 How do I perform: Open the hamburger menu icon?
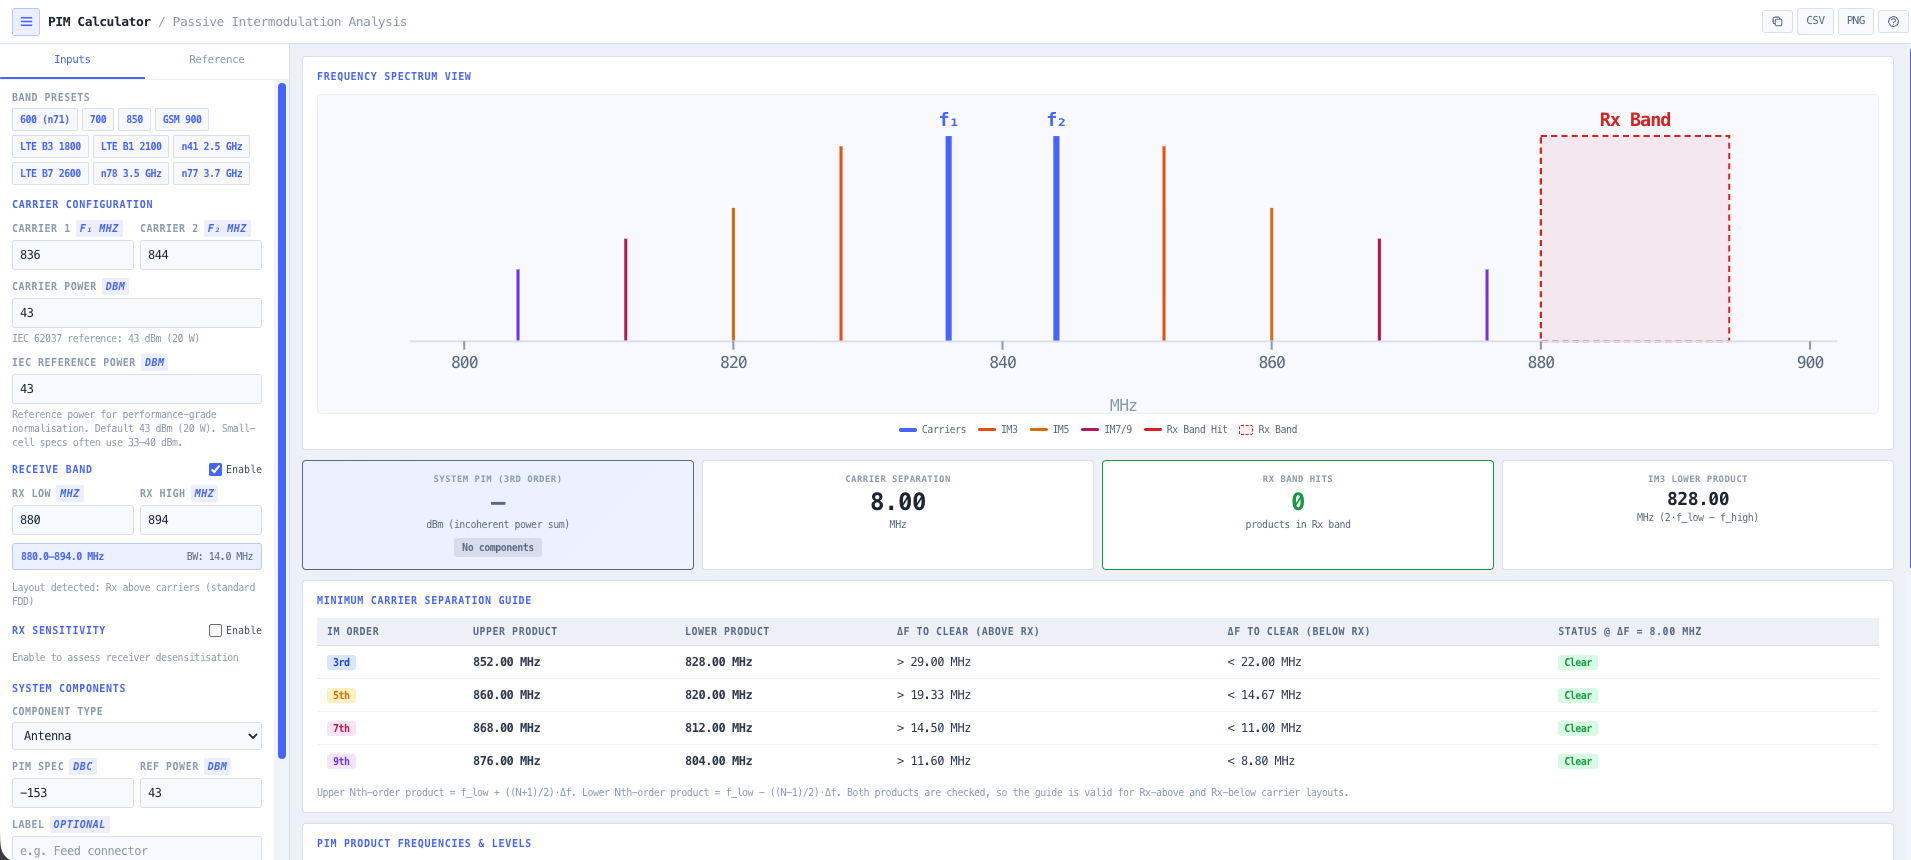26,21
